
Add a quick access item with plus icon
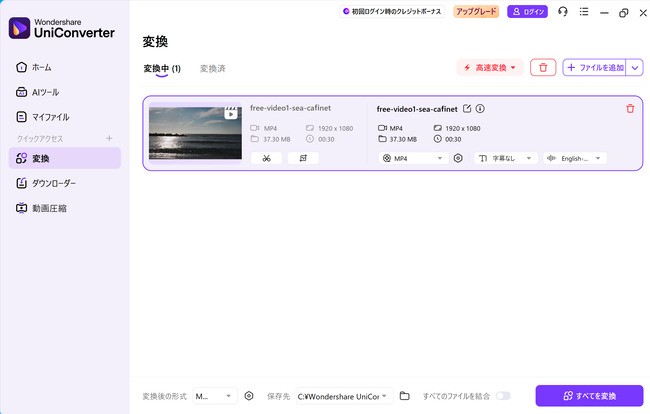(x=109, y=138)
